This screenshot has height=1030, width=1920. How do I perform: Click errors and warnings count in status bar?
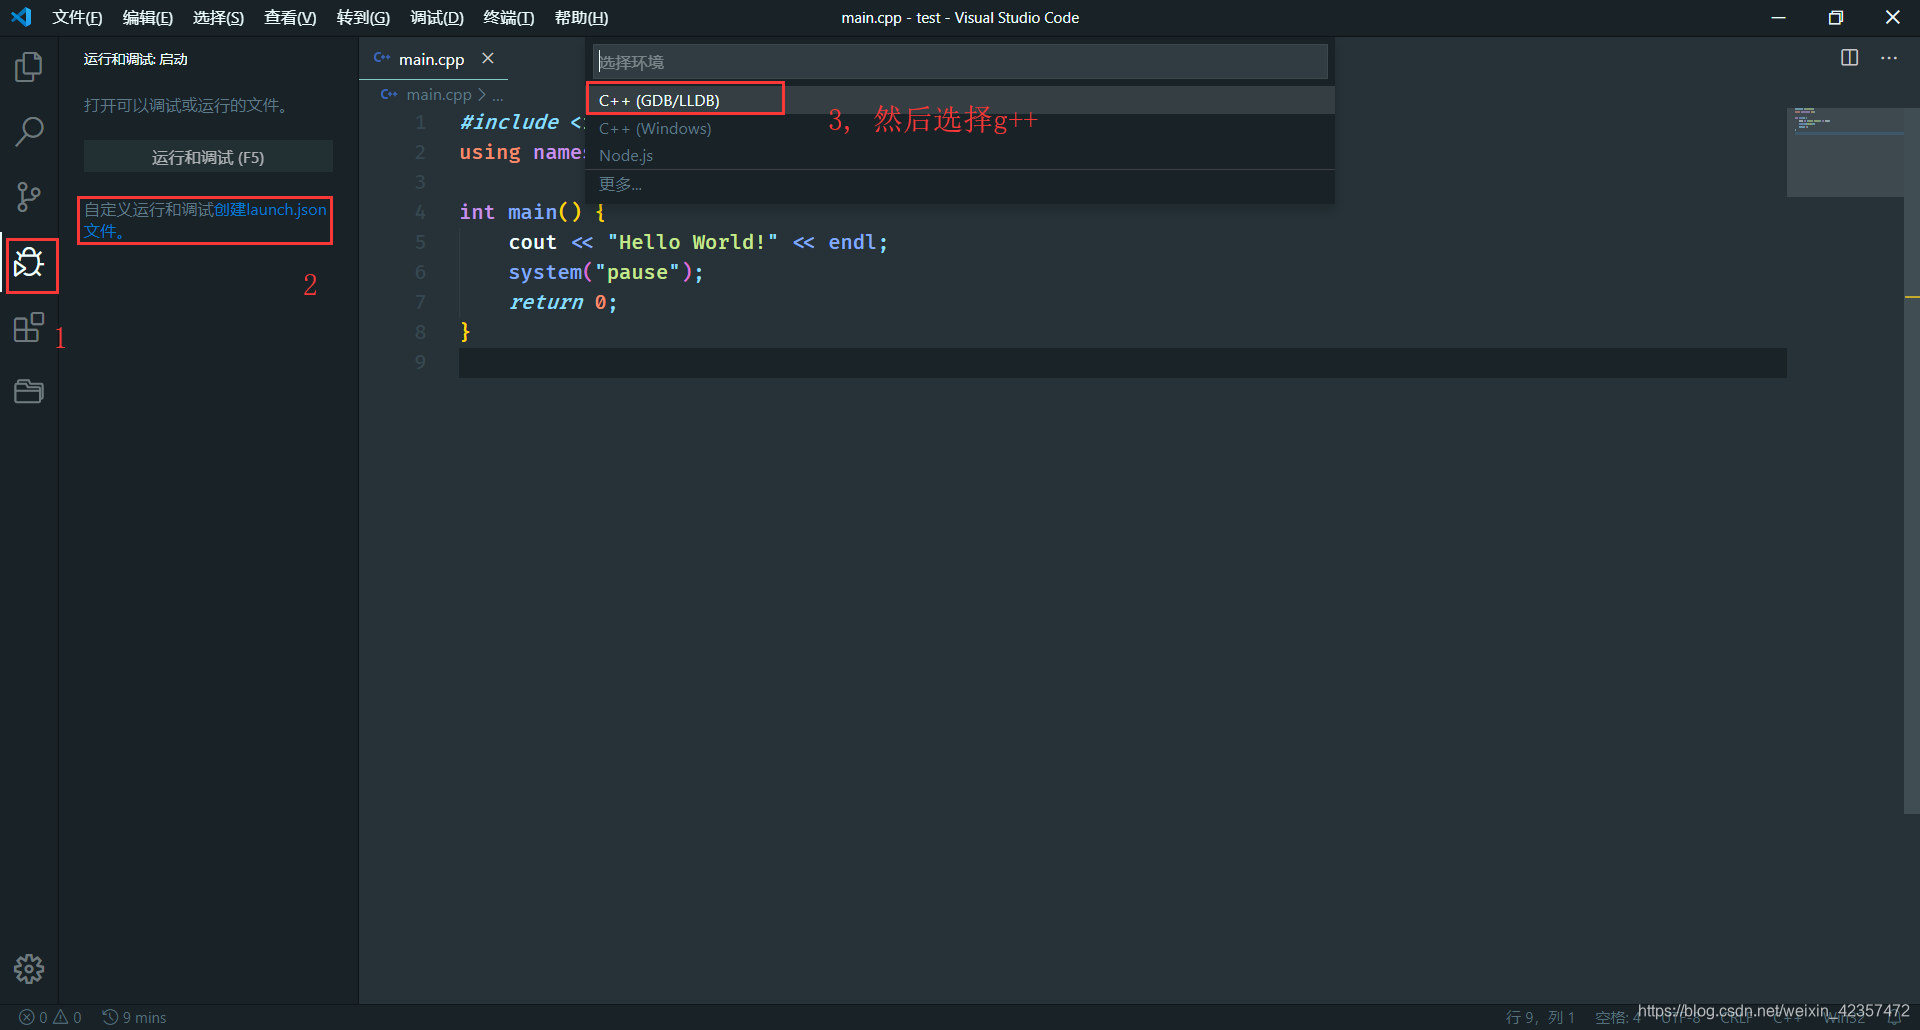(x=50, y=1017)
